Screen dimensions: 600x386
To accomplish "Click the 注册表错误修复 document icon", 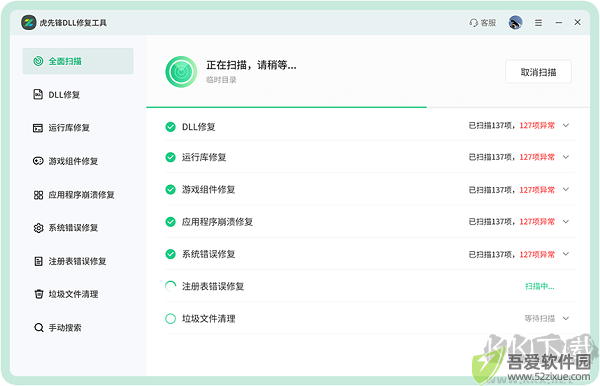I will tap(38, 261).
